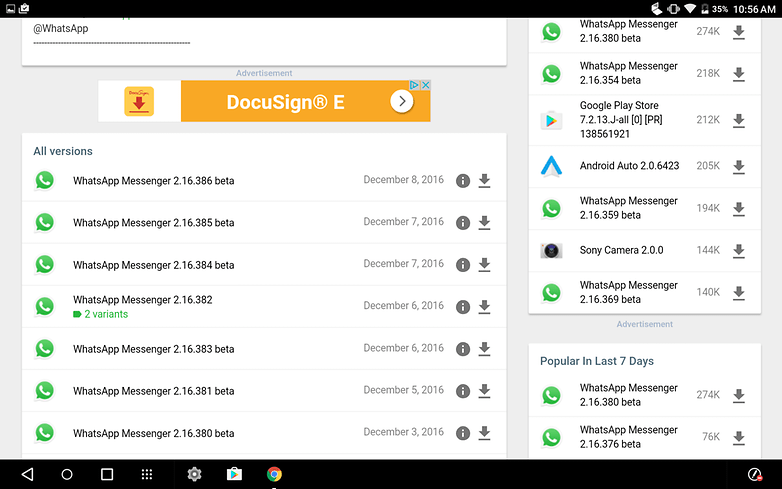Image resolution: width=782 pixels, height=489 pixels.
Task: Open info for WhatsApp 2.16.384 beta
Action: (x=463, y=265)
